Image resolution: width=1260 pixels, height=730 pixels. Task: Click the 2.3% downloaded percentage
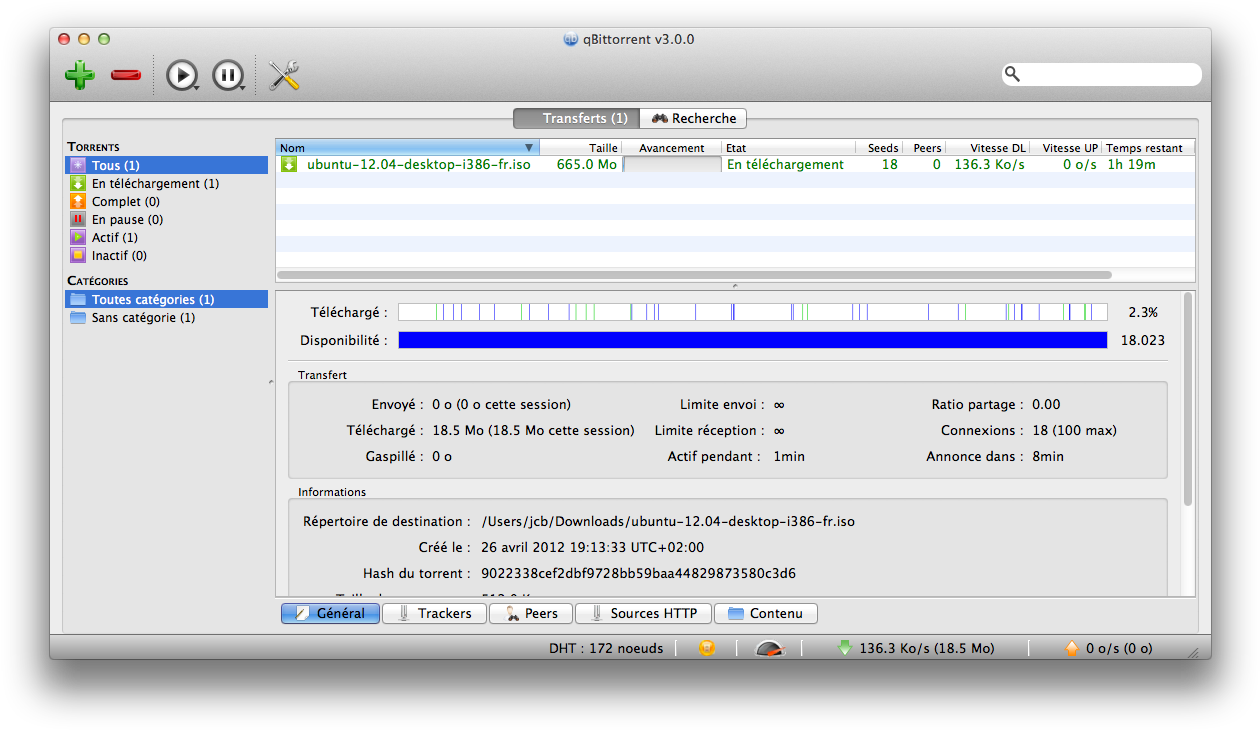click(x=1142, y=312)
